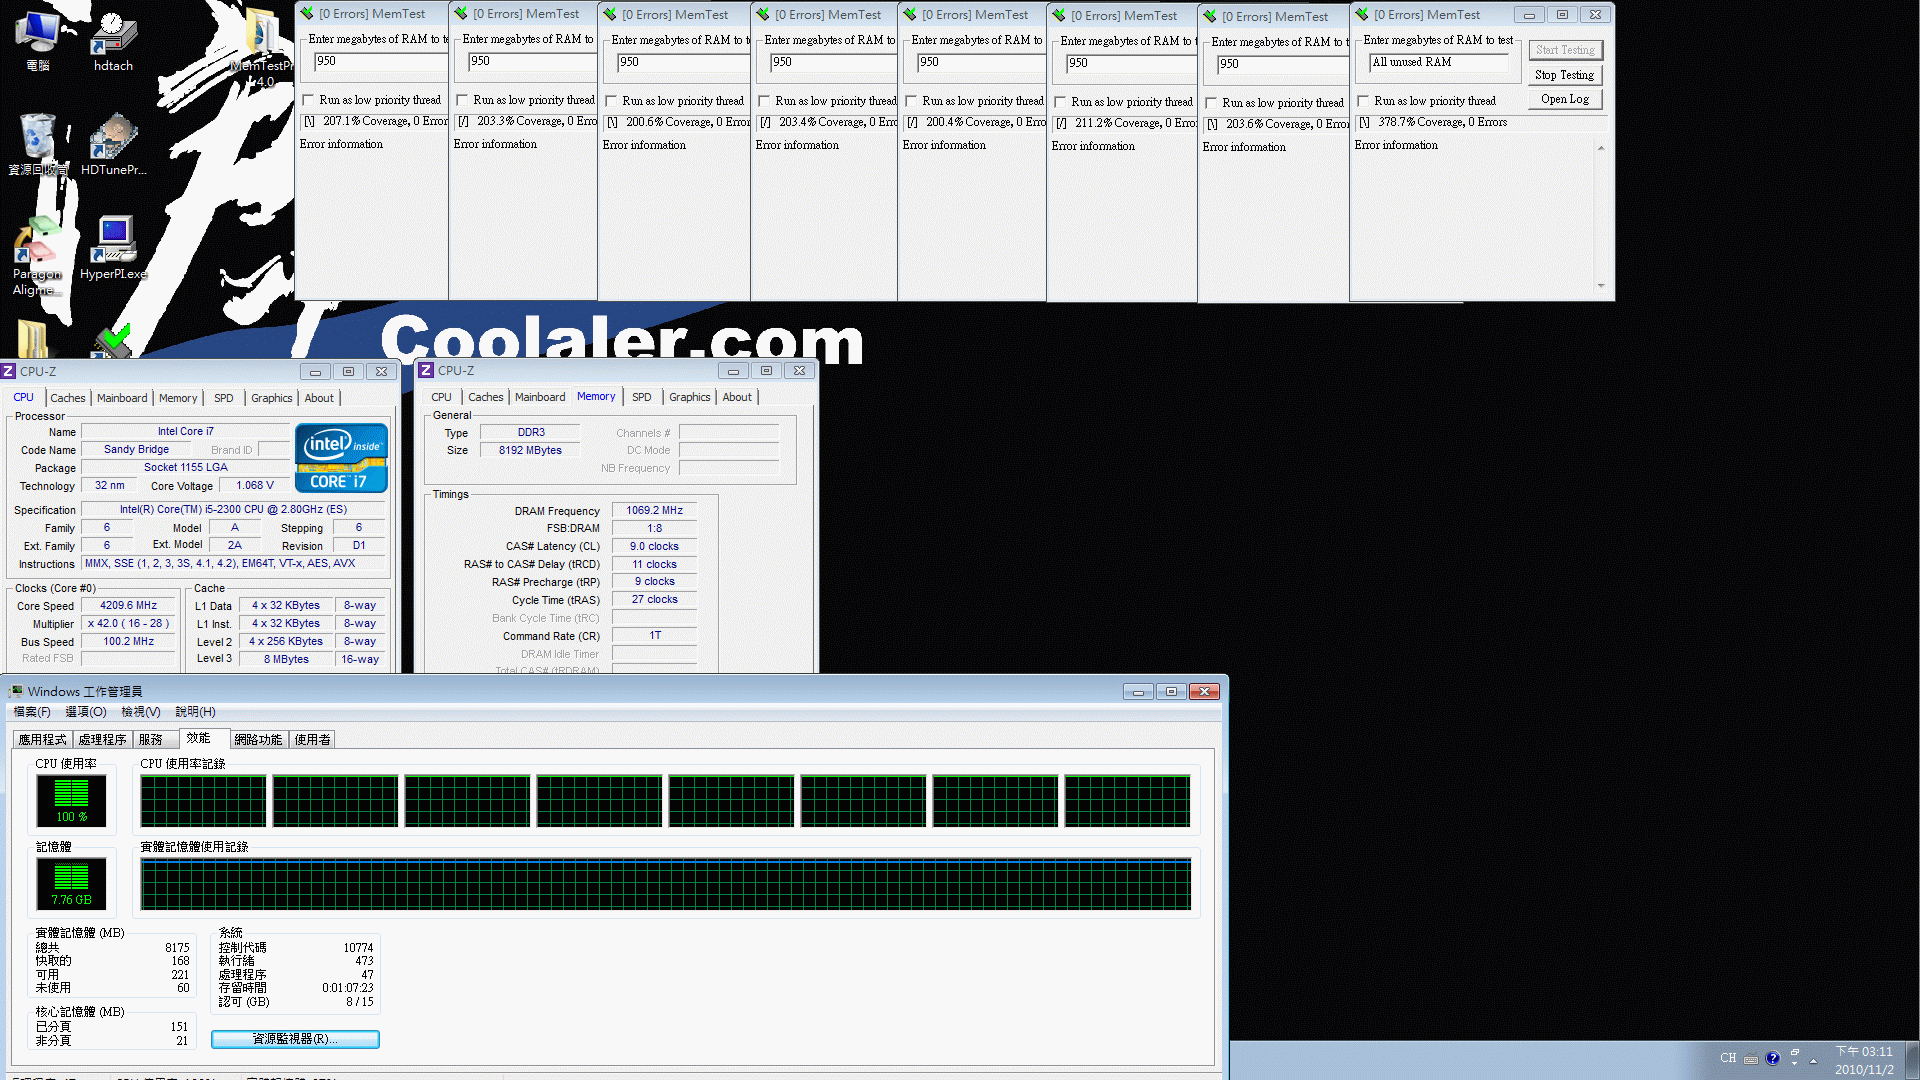Click the Stop Testing button
Image resolution: width=1920 pixels, height=1080 pixels.
pyautogui.click(x=1564, y=75)
